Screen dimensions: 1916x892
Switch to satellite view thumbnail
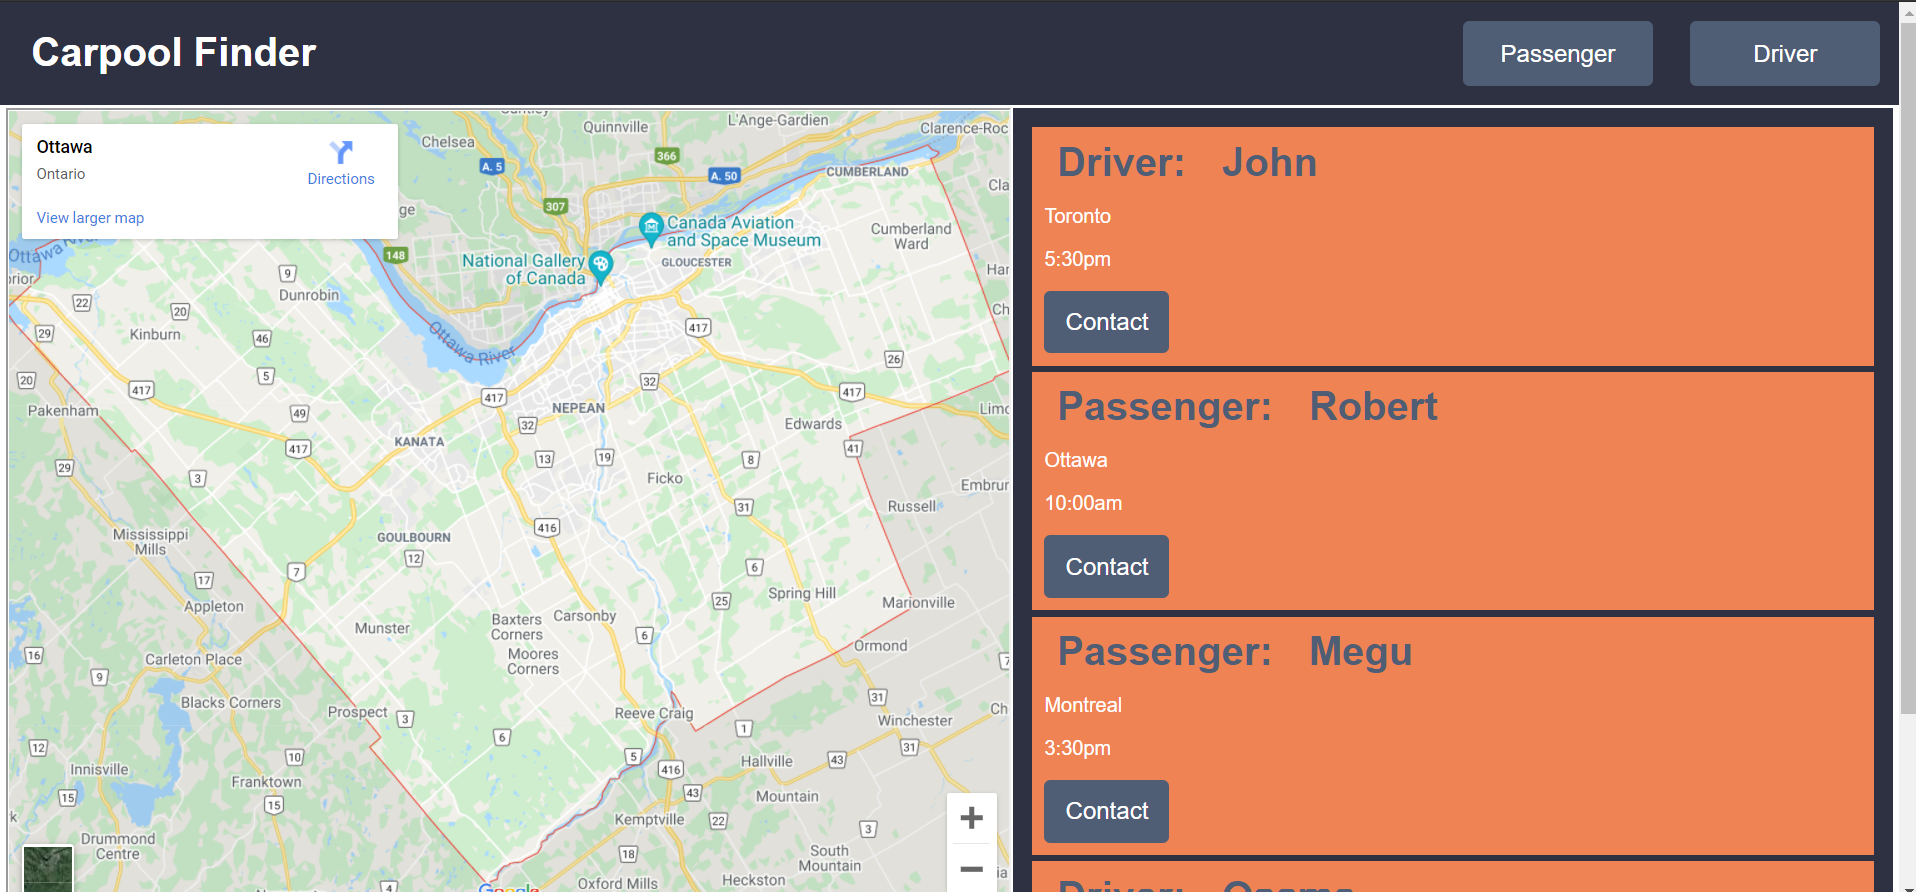pyautogui.click(x=48, y=868)
